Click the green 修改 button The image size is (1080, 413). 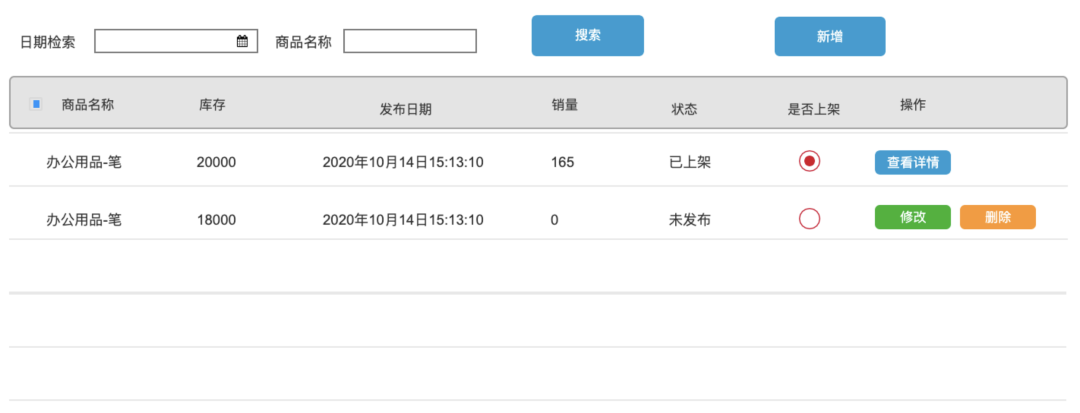(912, 218)
